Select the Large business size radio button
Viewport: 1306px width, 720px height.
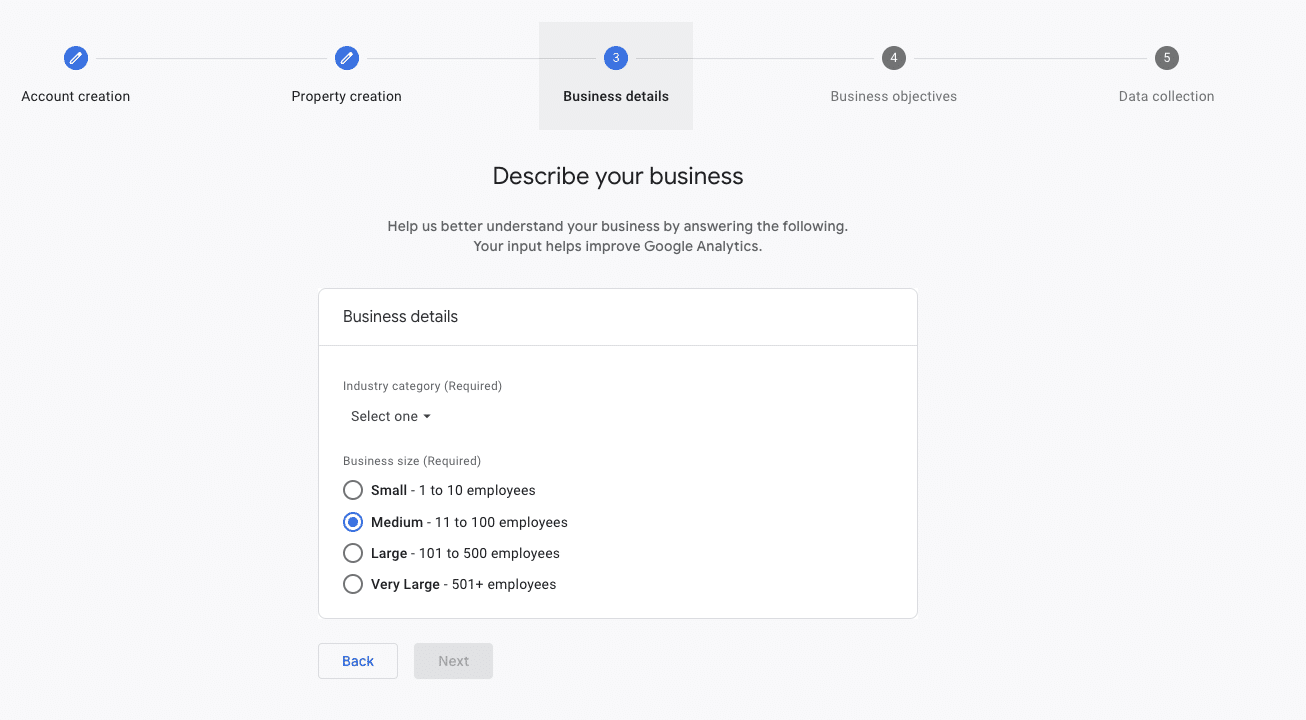click(353, 553)
